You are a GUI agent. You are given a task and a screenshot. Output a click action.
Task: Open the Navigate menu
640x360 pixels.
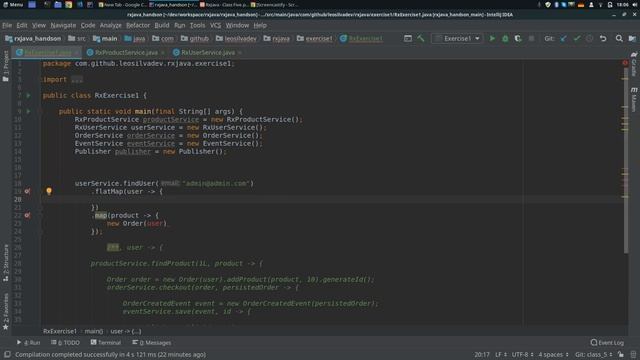(63, 25)
